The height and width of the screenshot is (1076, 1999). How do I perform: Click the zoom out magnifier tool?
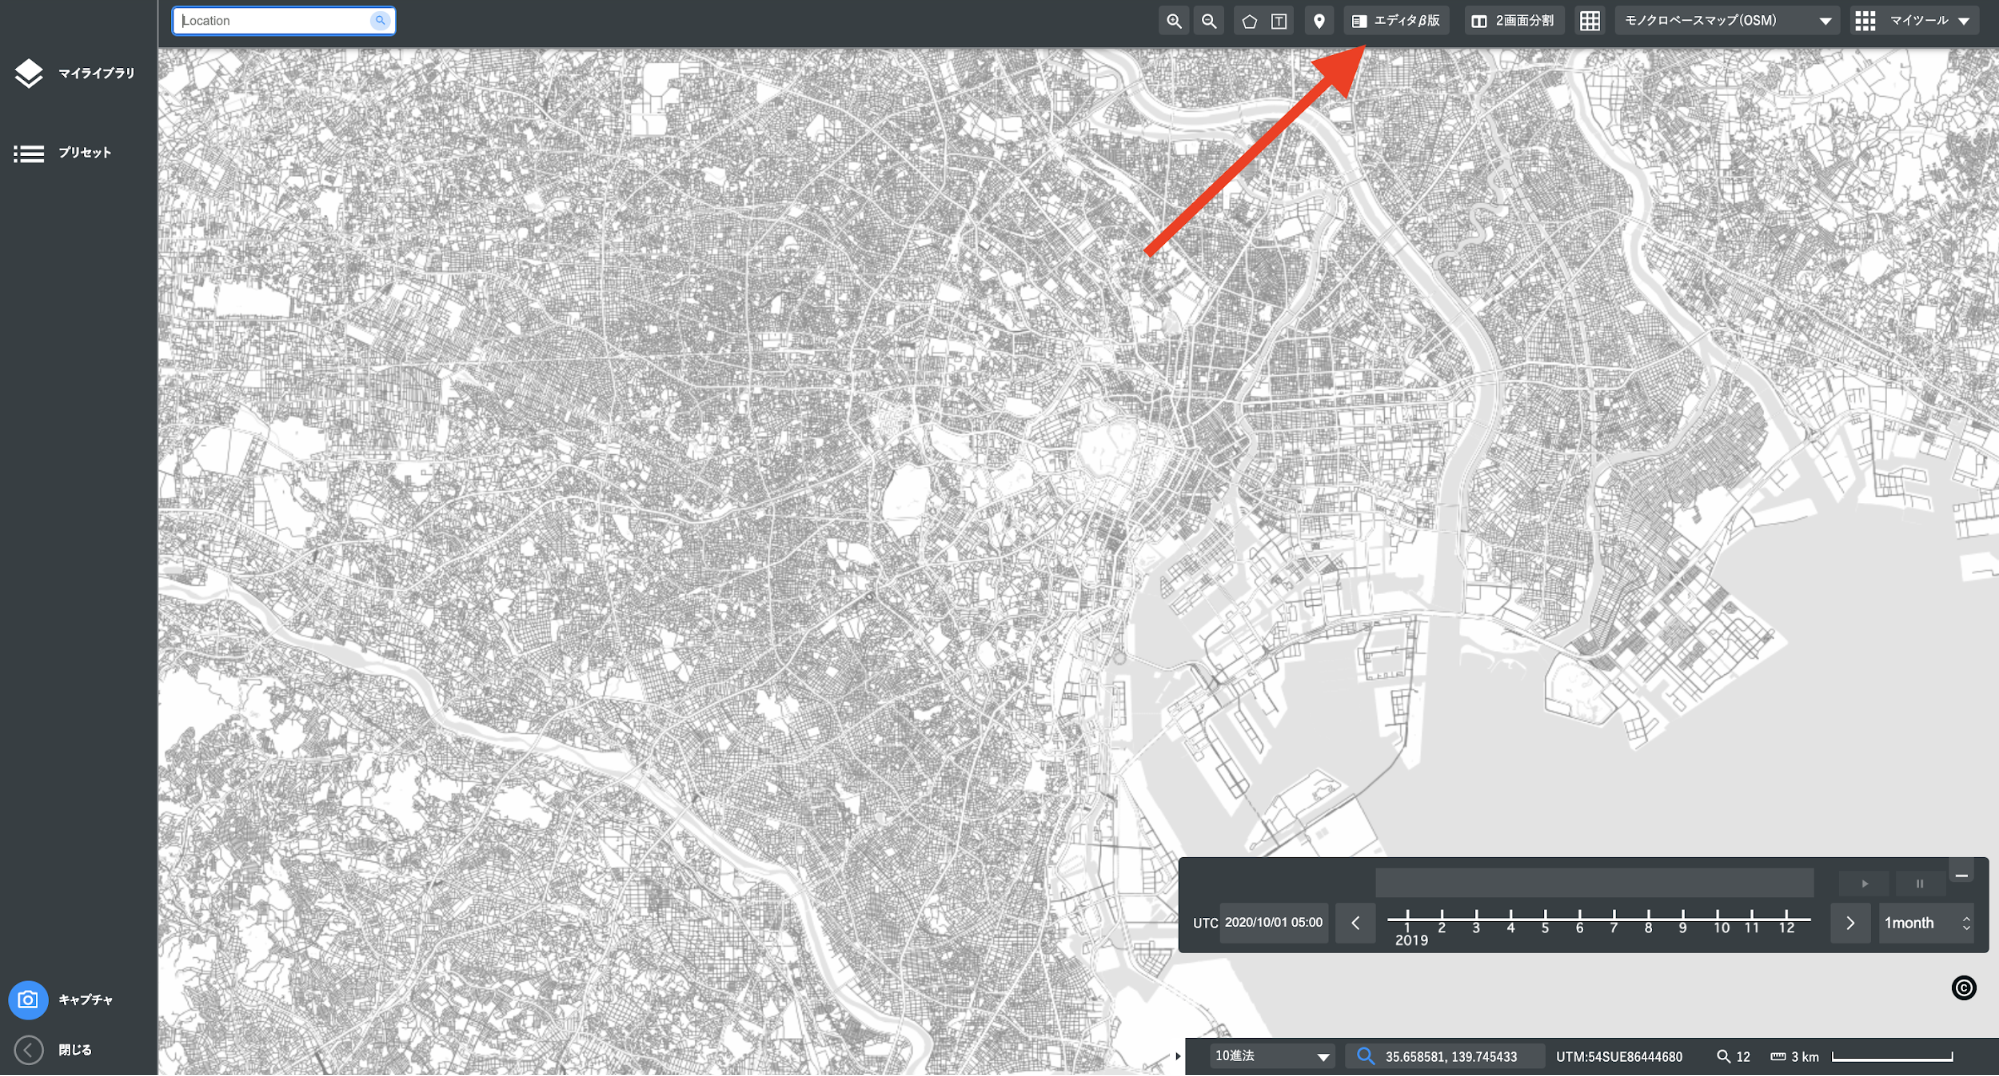pyautogui.click(x=1209, y=21)
